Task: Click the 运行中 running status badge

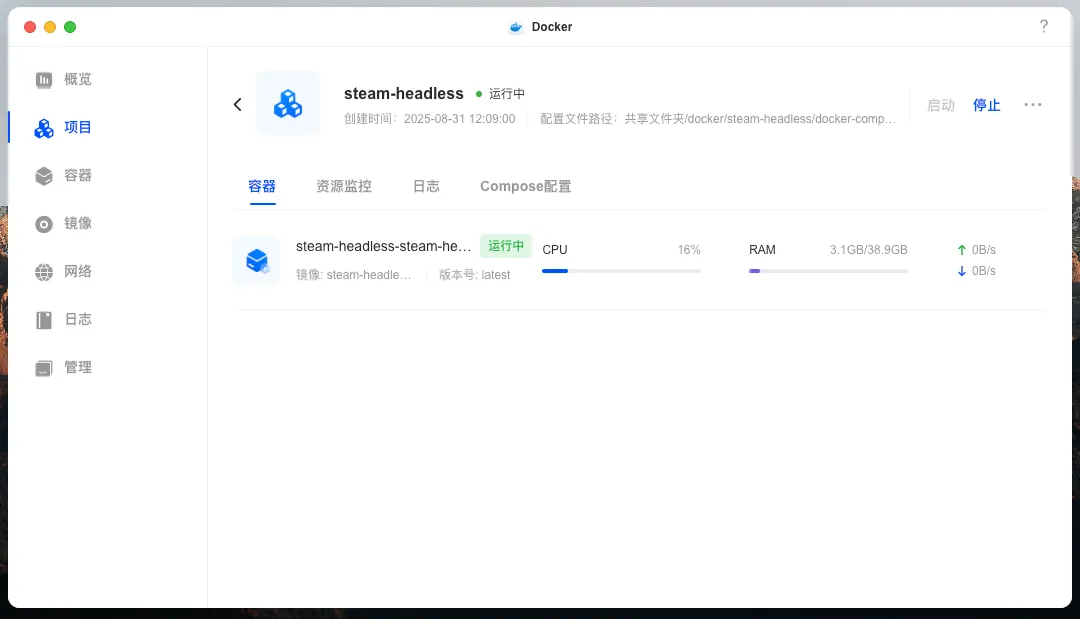Action: pos(505,246)
